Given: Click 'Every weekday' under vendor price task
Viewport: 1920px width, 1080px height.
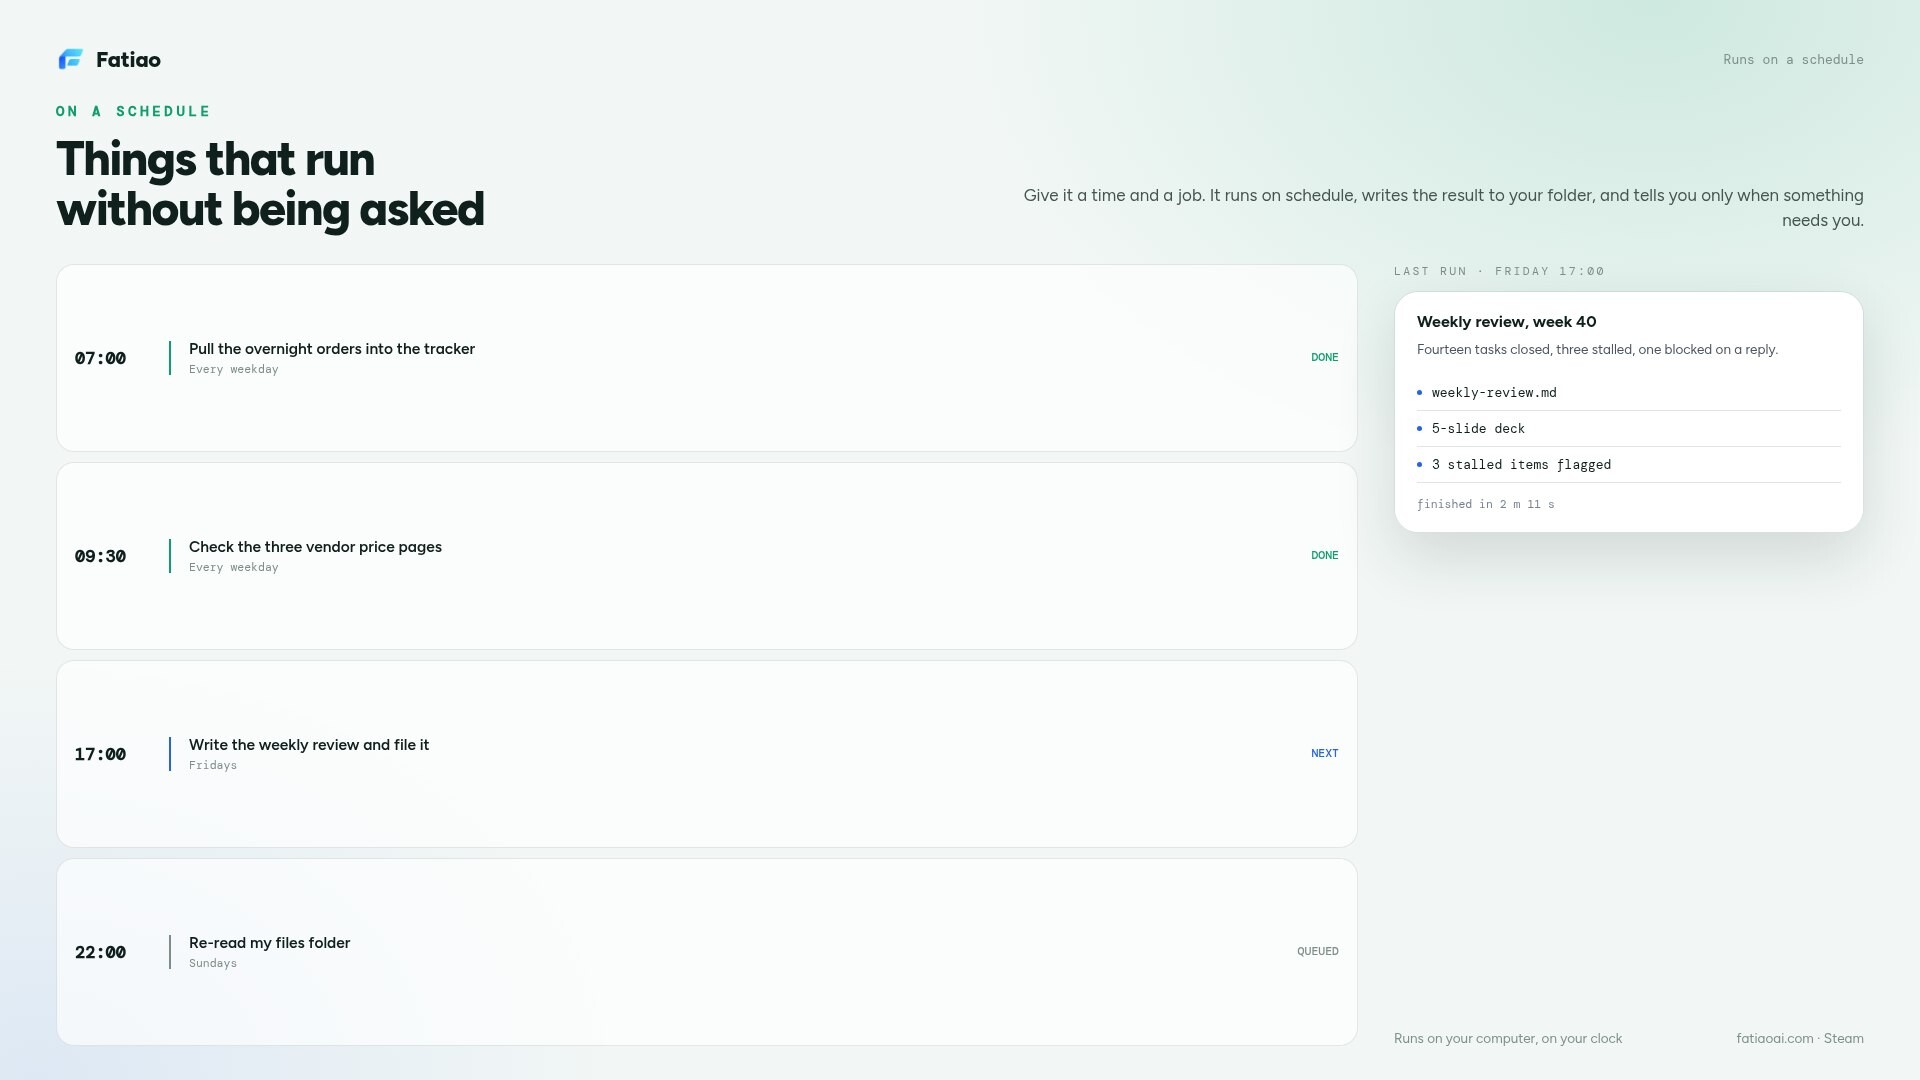Looking at the screenshot, I should pyautogui.click(x=234, y=567).
